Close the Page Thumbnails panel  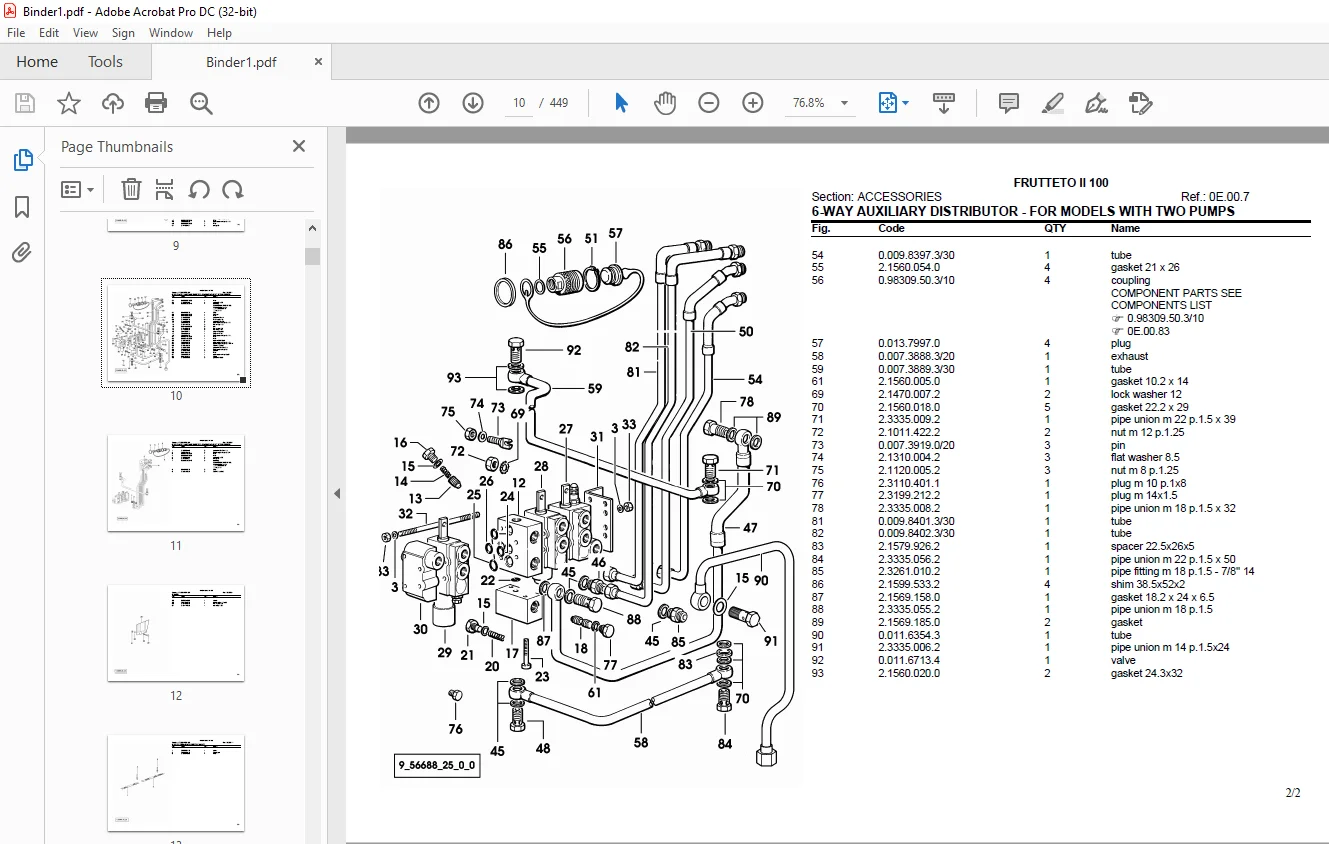pyautogui.click(x=299, y=146)
